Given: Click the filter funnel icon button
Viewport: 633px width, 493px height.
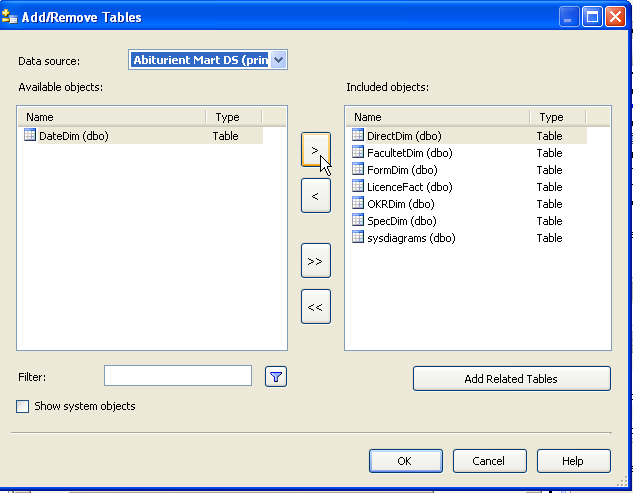Looking at the screenshot, I should 276,376.
